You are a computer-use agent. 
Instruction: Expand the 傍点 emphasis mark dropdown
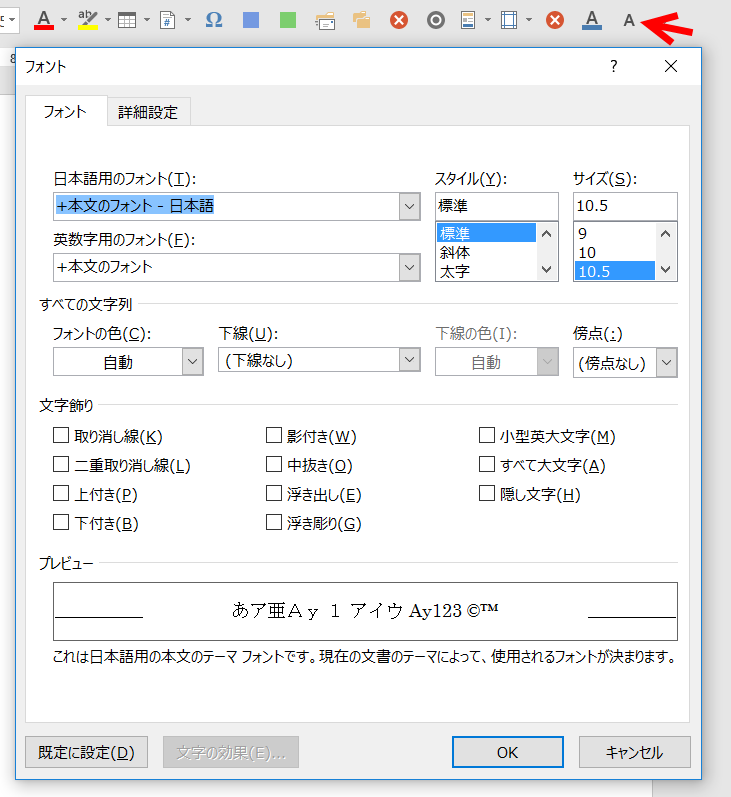click(666, 363)
